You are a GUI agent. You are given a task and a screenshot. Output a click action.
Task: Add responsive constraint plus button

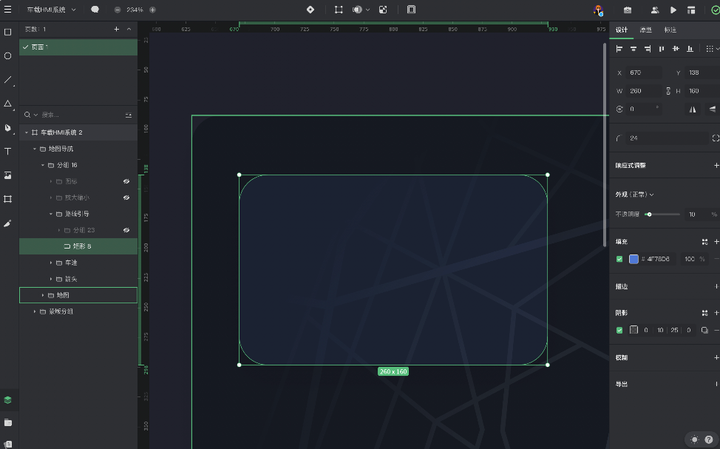pos(716,165)
